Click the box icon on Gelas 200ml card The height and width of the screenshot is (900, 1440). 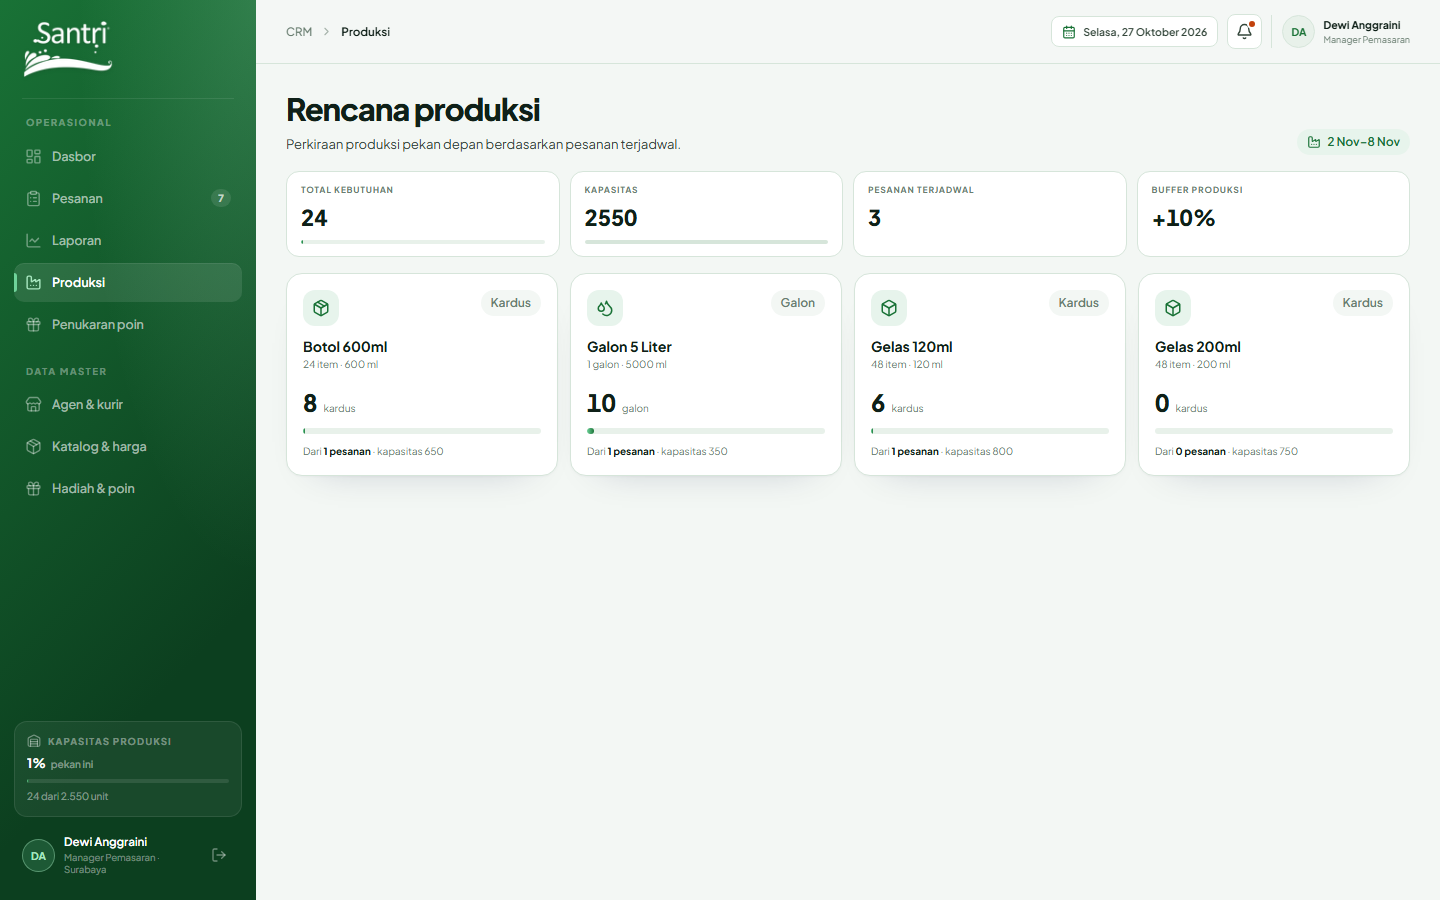[1173, 308]
